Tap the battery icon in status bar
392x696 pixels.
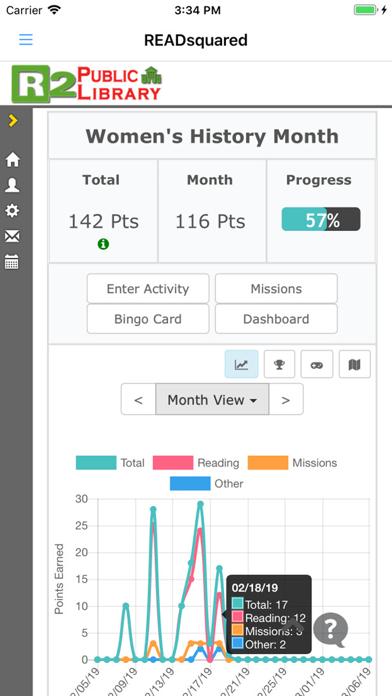365,10
